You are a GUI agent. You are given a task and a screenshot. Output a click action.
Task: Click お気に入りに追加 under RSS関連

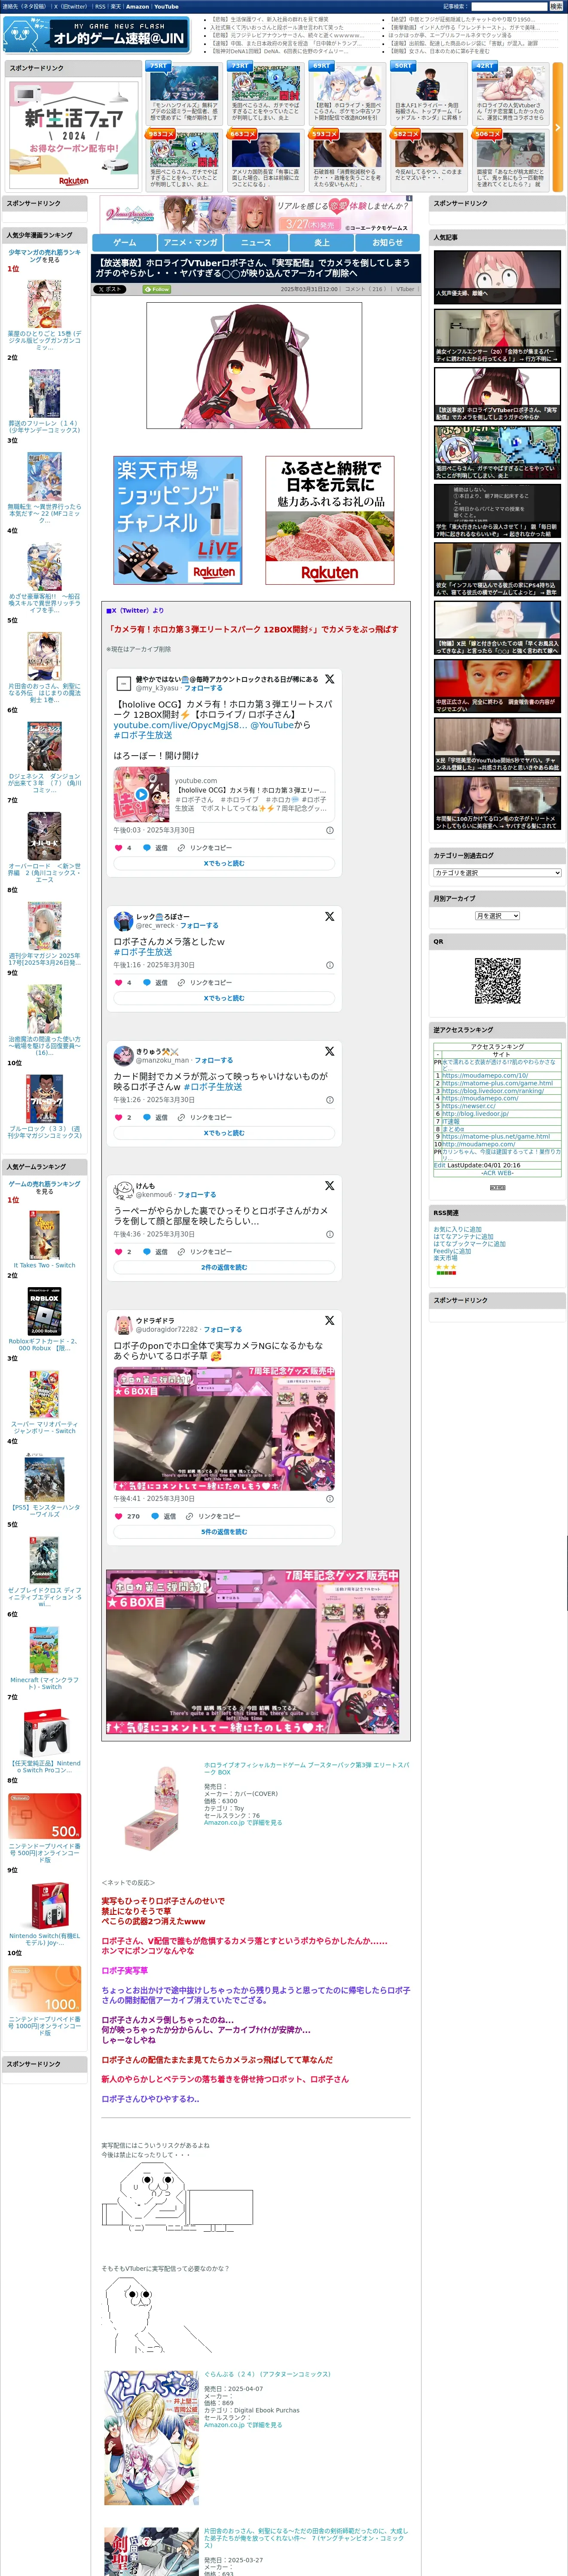pos(457,1229)
